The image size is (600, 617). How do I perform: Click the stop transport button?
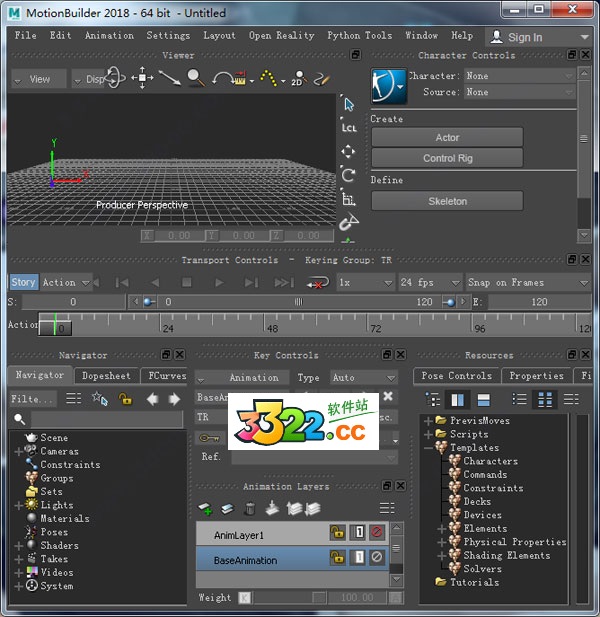(x=186, y=283)
